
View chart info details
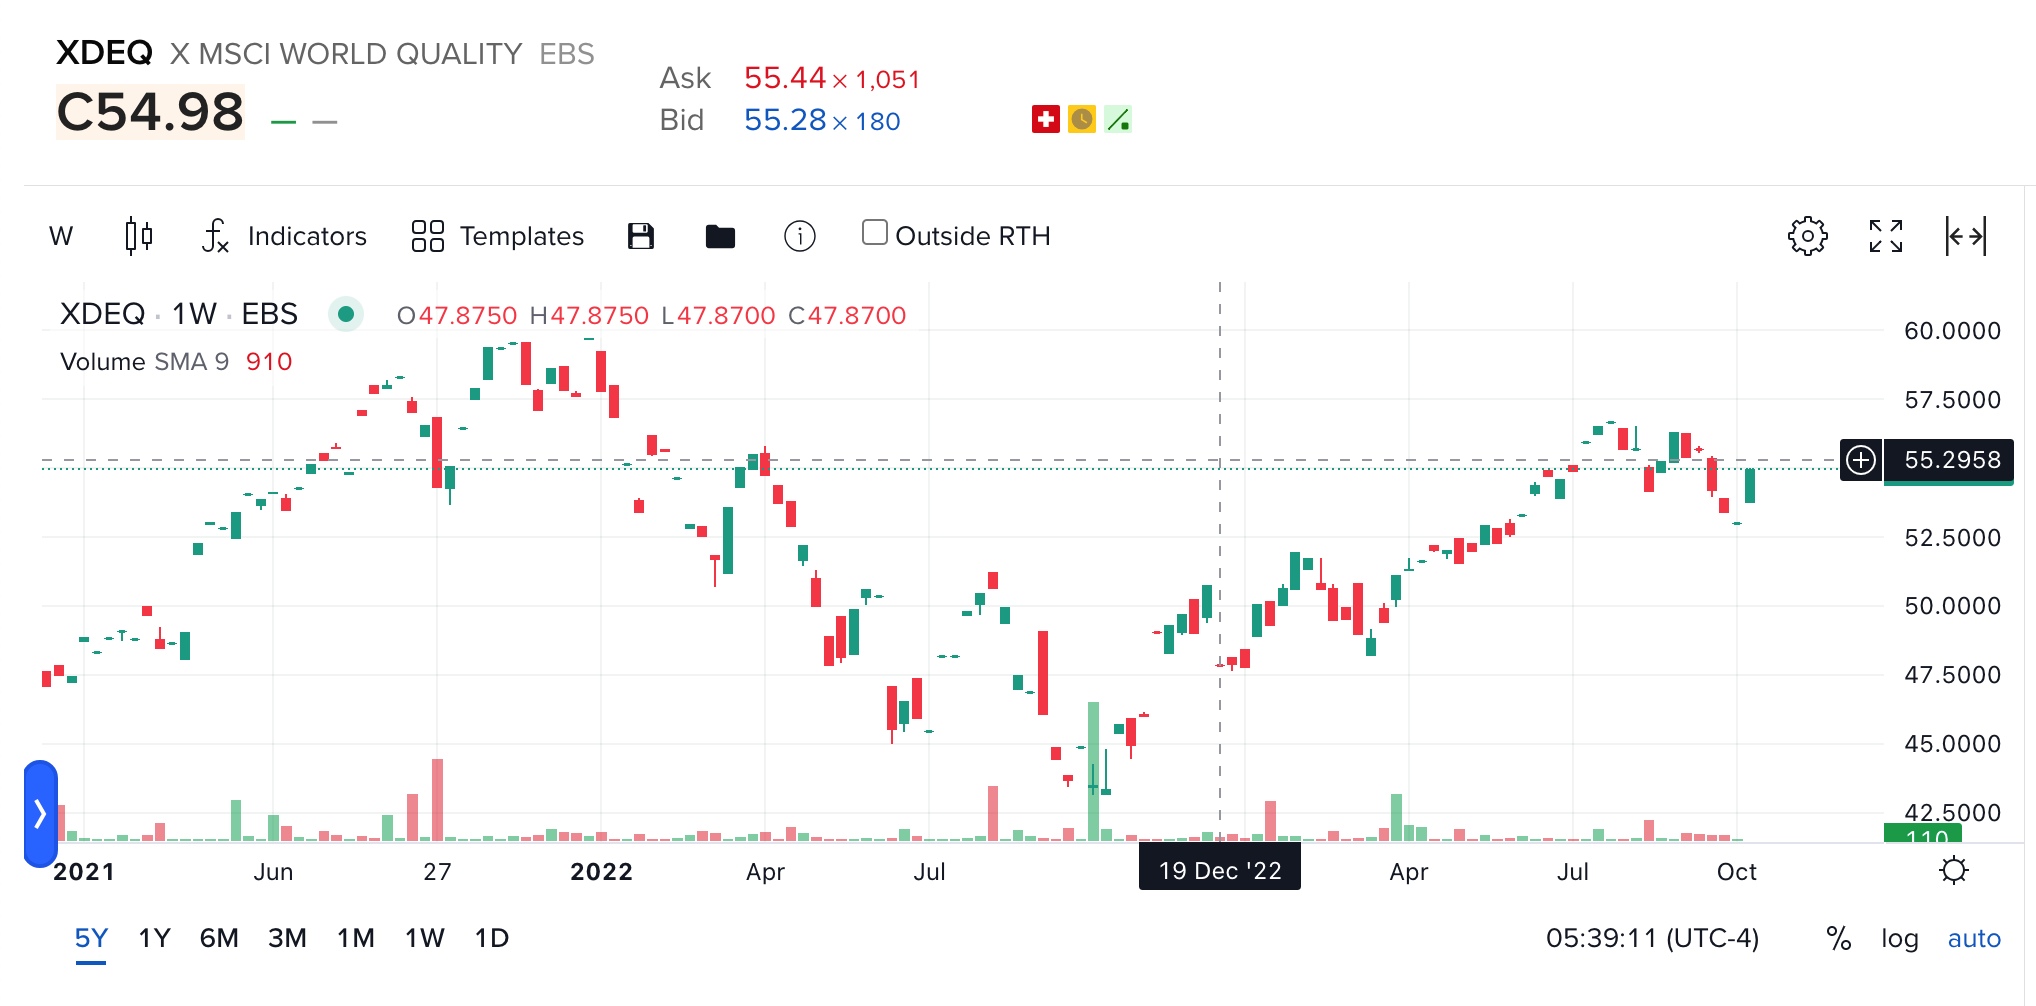pyautogui.click(x=799, y=236)
